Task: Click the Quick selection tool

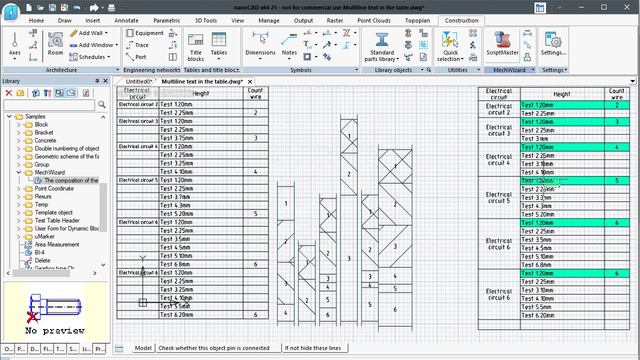Action: [450, 47]
